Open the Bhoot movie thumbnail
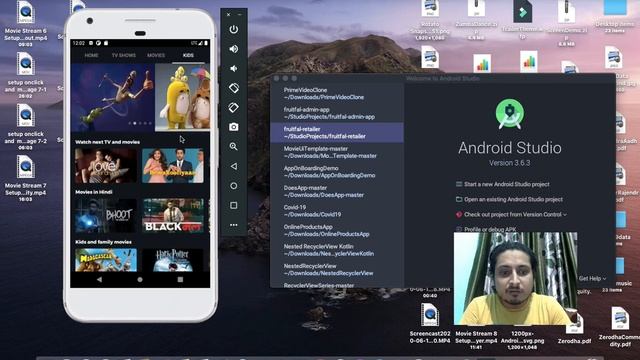Viewport: 640px width, 360px height. [x=106, y=216]
